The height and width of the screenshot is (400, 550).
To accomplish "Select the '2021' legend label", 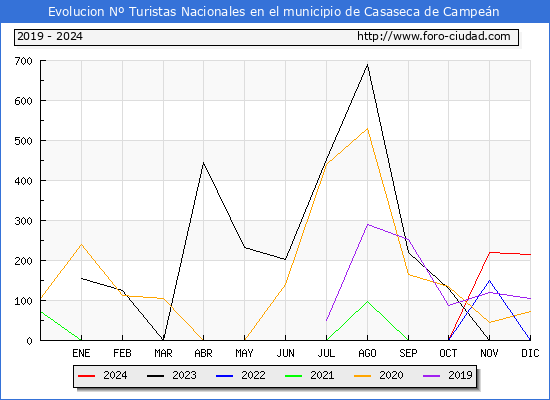I will pos(322,375).
